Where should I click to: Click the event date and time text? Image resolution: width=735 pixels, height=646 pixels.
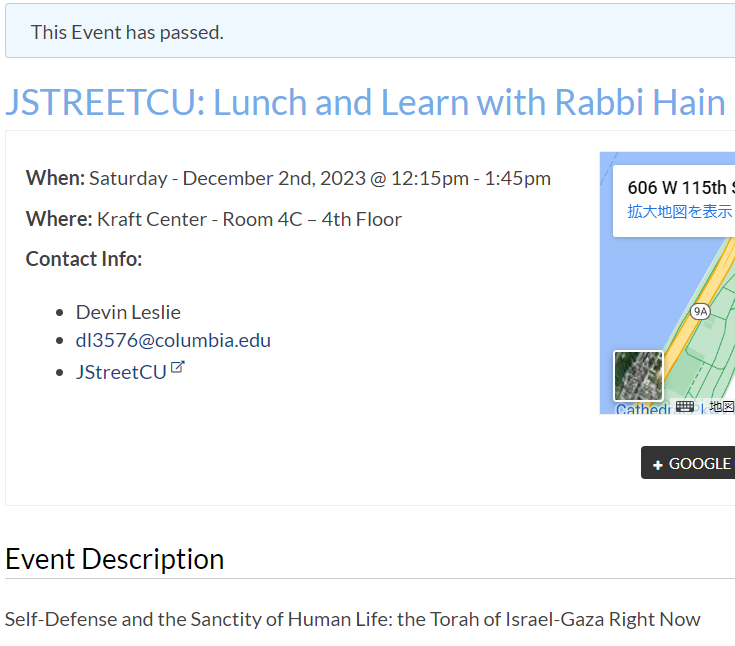[319, 178]
